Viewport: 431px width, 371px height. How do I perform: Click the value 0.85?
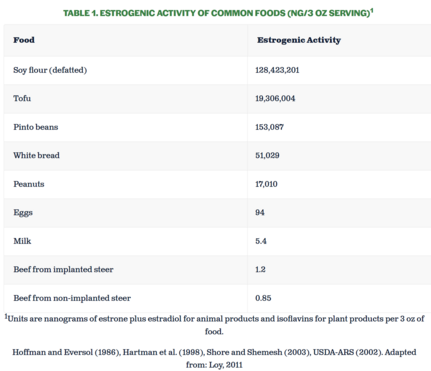263,298
